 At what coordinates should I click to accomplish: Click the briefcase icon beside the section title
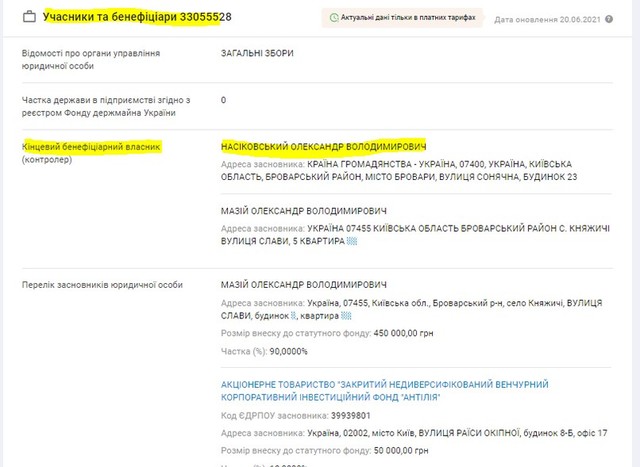point(28,17)
